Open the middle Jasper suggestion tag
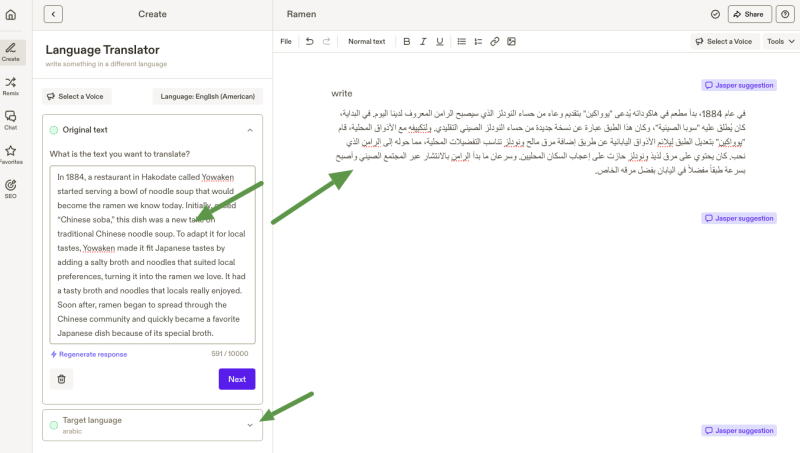This screenshot has height=453, width=800. [x=739, y=218]
